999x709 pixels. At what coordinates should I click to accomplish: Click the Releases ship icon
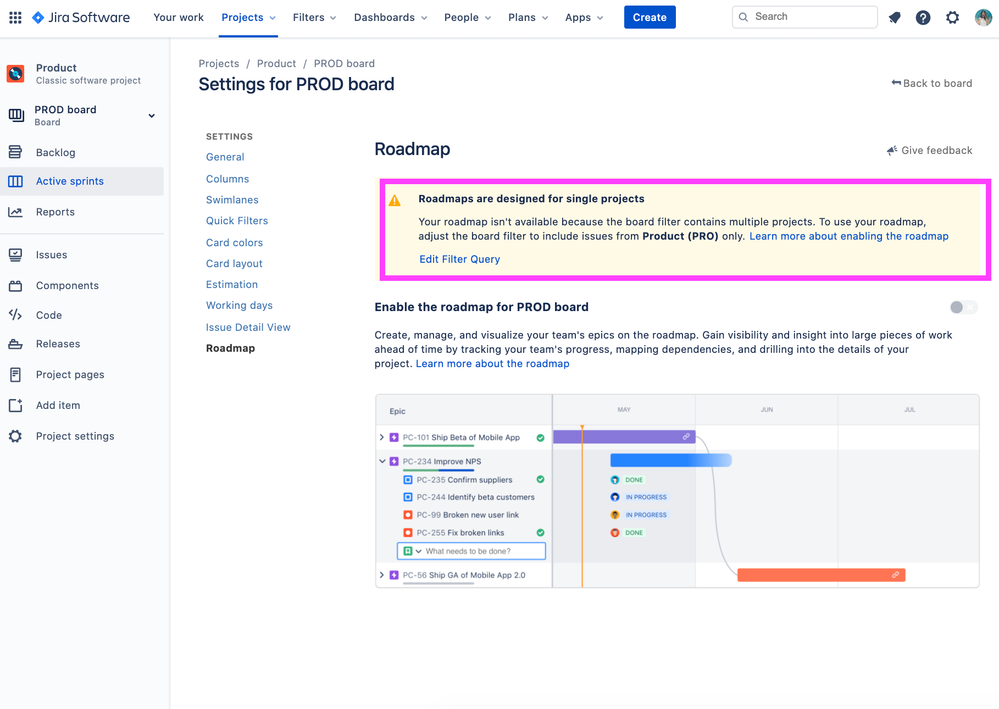tap(15, 344)
